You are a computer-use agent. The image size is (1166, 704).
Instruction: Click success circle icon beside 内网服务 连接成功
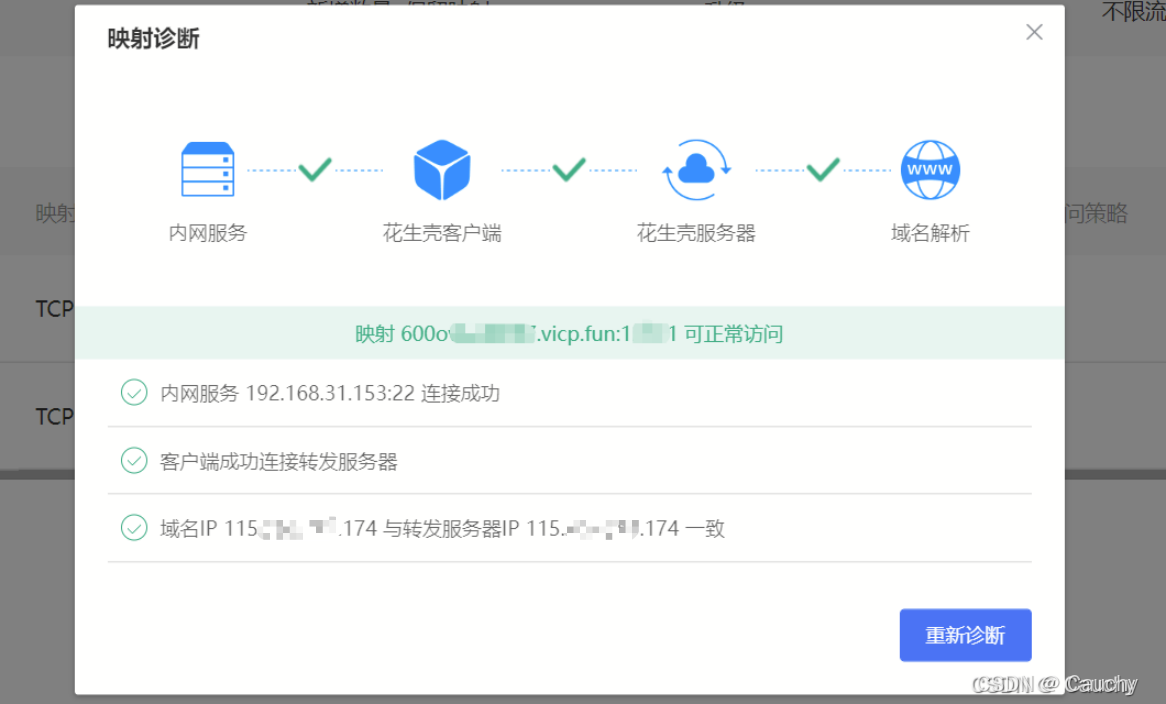(134, 393)
